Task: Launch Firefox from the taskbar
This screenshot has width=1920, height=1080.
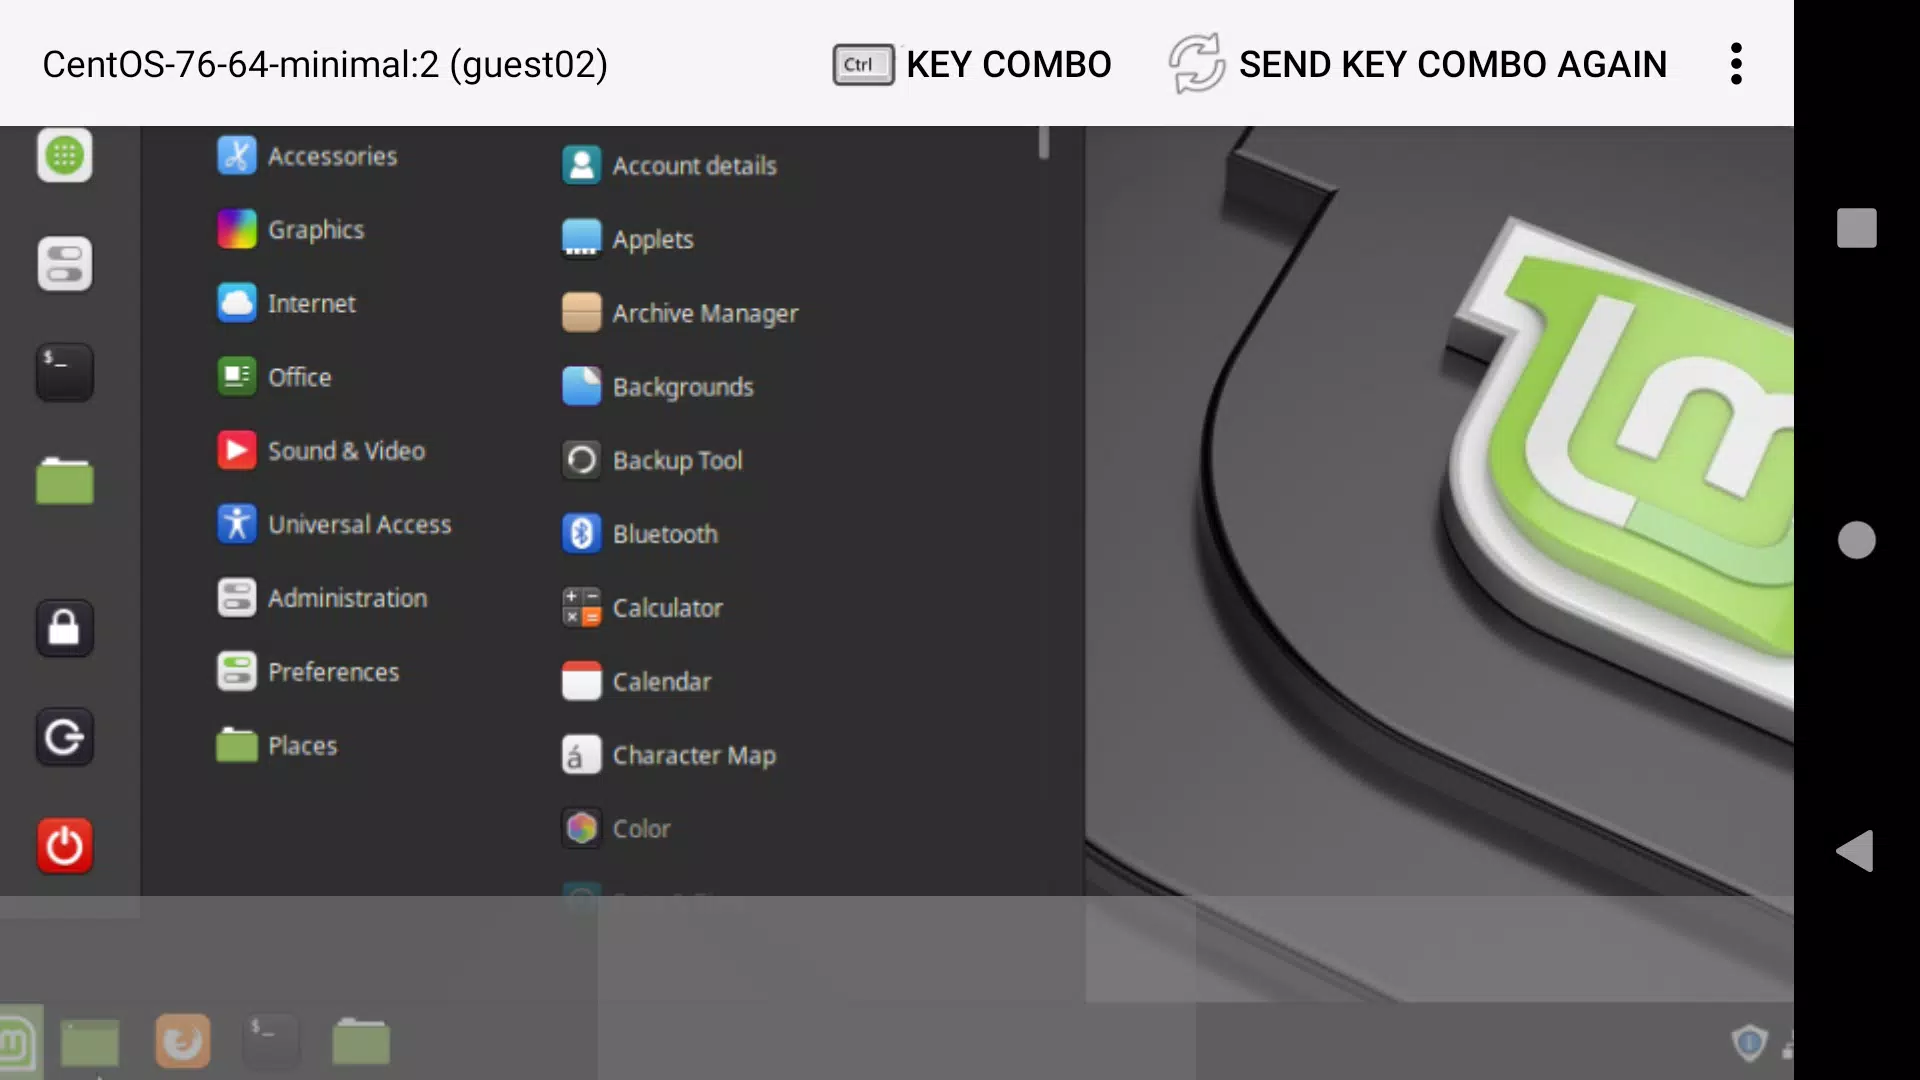Action: coord(183,1042)
